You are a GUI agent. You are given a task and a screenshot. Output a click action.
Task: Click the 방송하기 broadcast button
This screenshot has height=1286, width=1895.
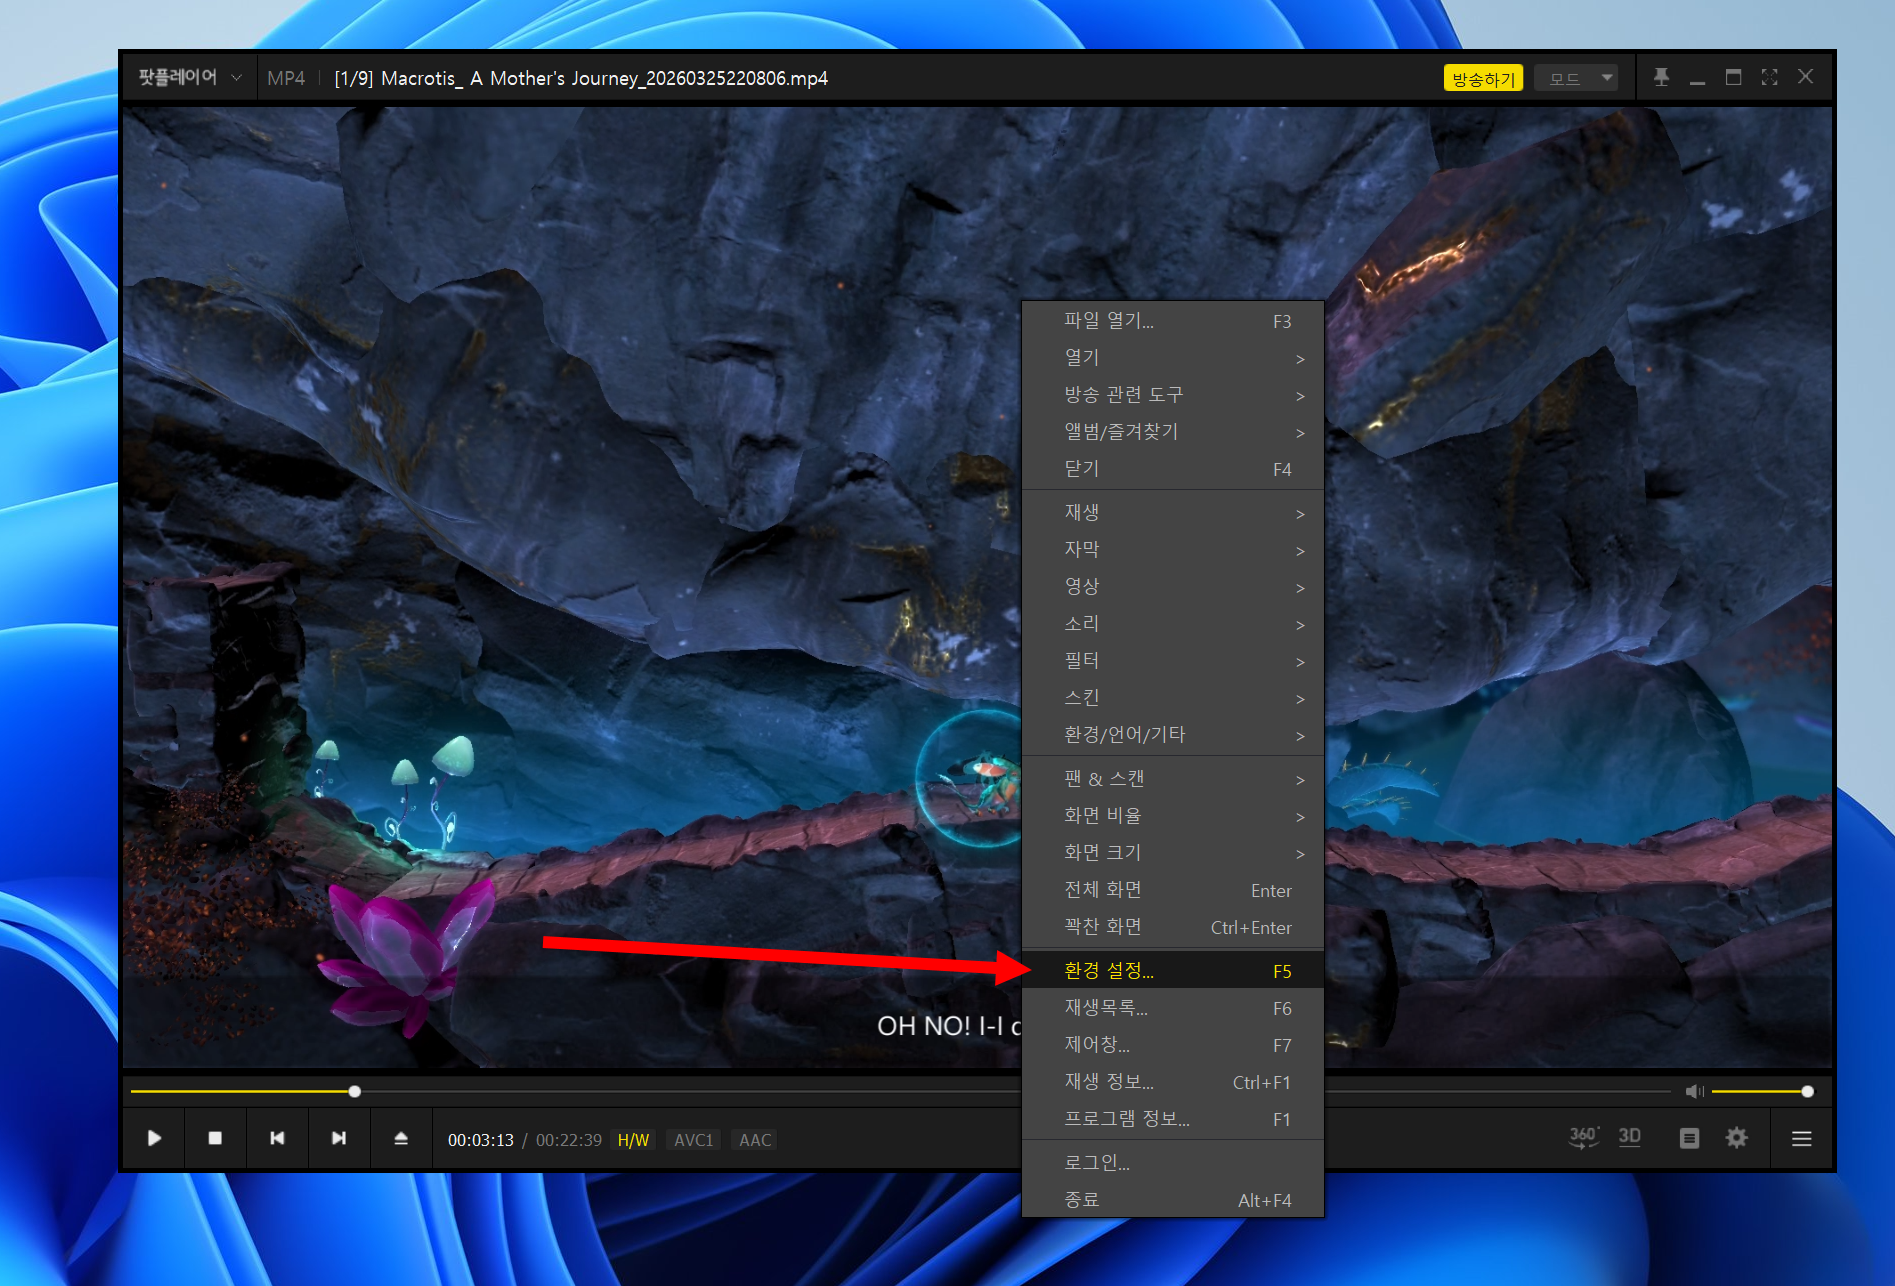coord(1483,78)
